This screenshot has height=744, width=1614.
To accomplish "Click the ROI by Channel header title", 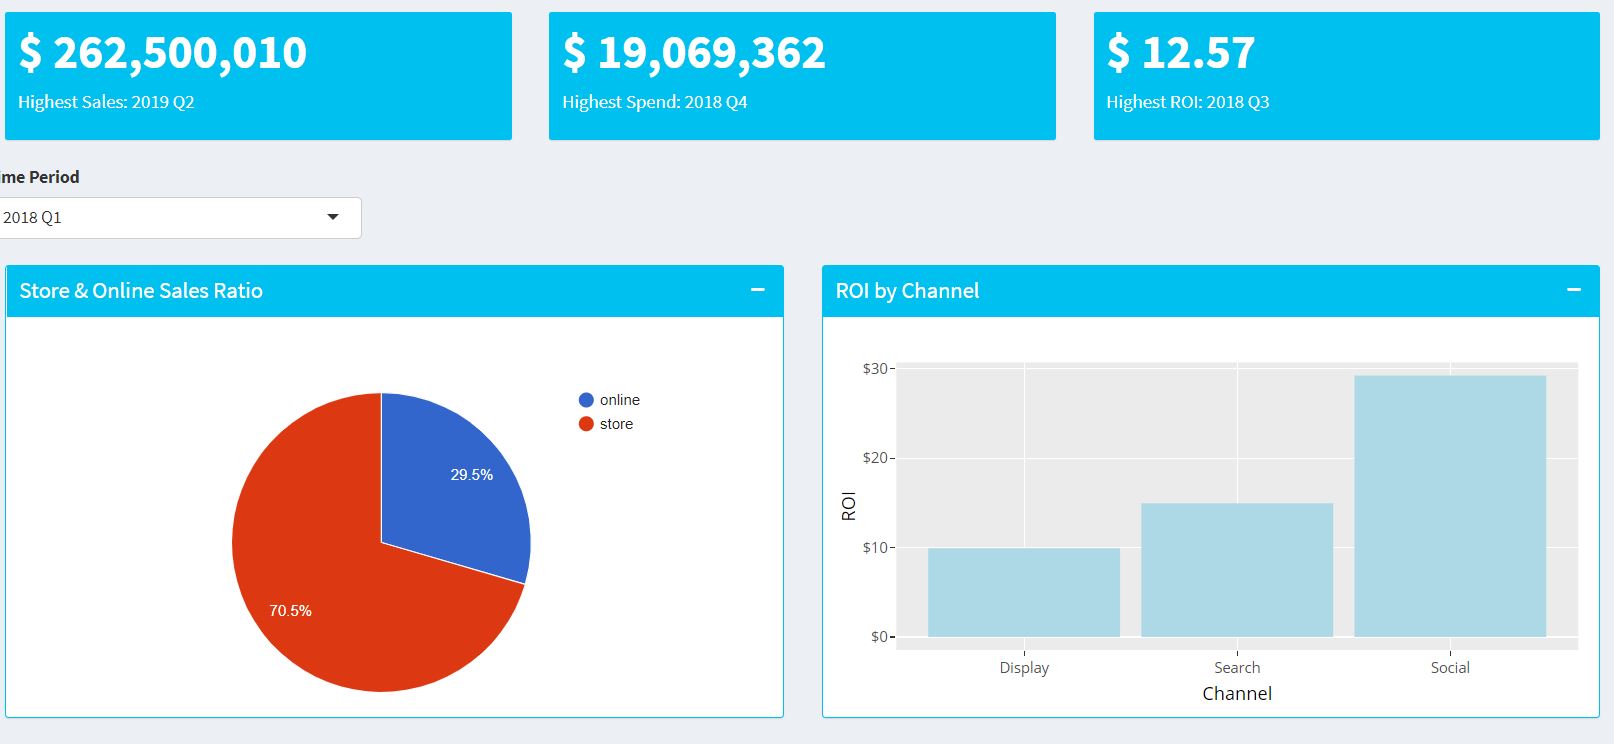I will [x=907, y=291].
